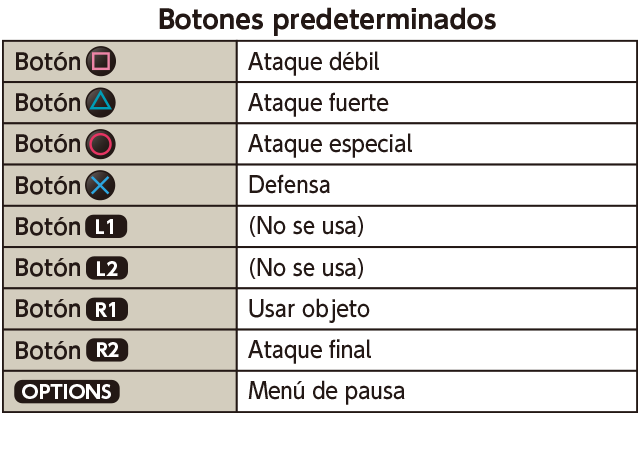Viewport: 640px width, 463px height.
Task: Select the Defensa cell
Action: pos(437,185)
